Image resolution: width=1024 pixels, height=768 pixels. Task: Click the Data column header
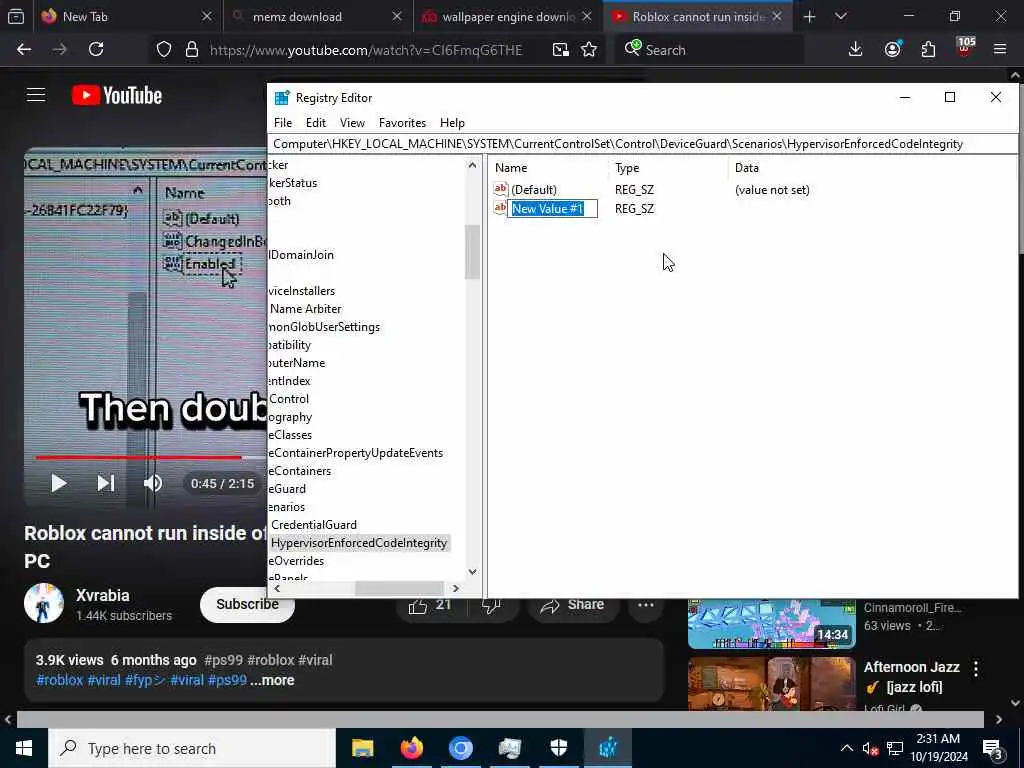click(746, 168)
